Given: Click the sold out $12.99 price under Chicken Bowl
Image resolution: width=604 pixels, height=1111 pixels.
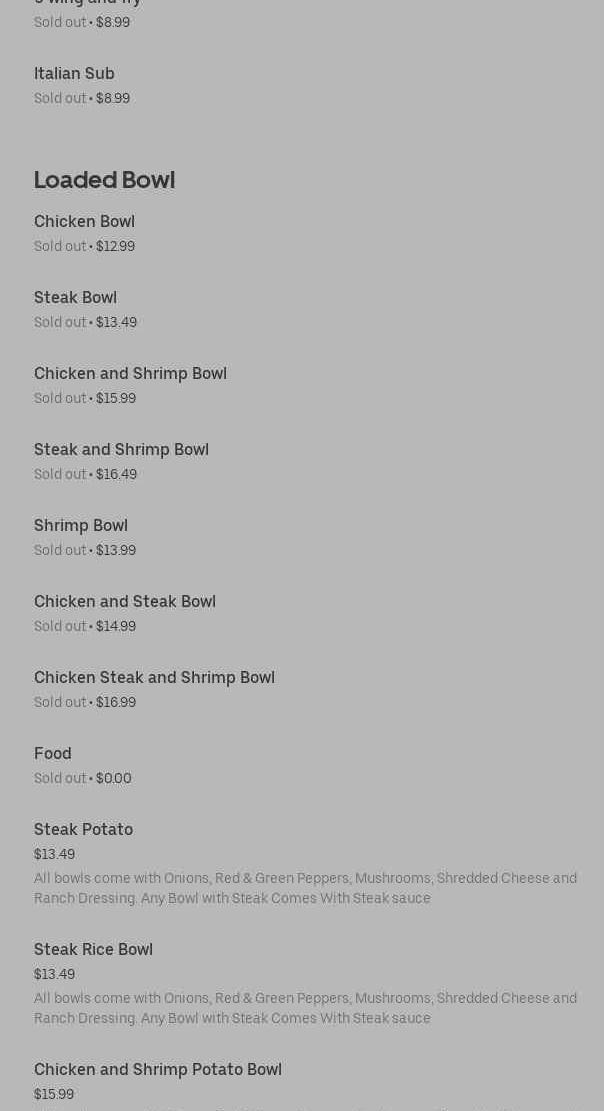Looking at the screenshot, I should click(84, 247).
